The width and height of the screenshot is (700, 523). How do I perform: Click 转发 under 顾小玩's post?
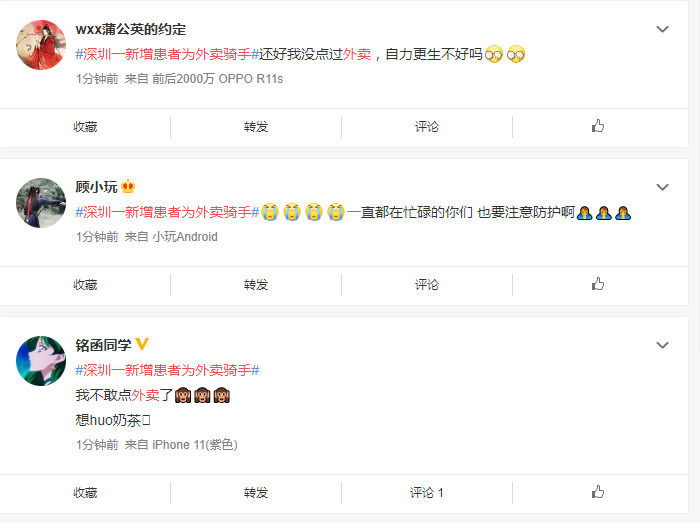click(x=256, y=284)
